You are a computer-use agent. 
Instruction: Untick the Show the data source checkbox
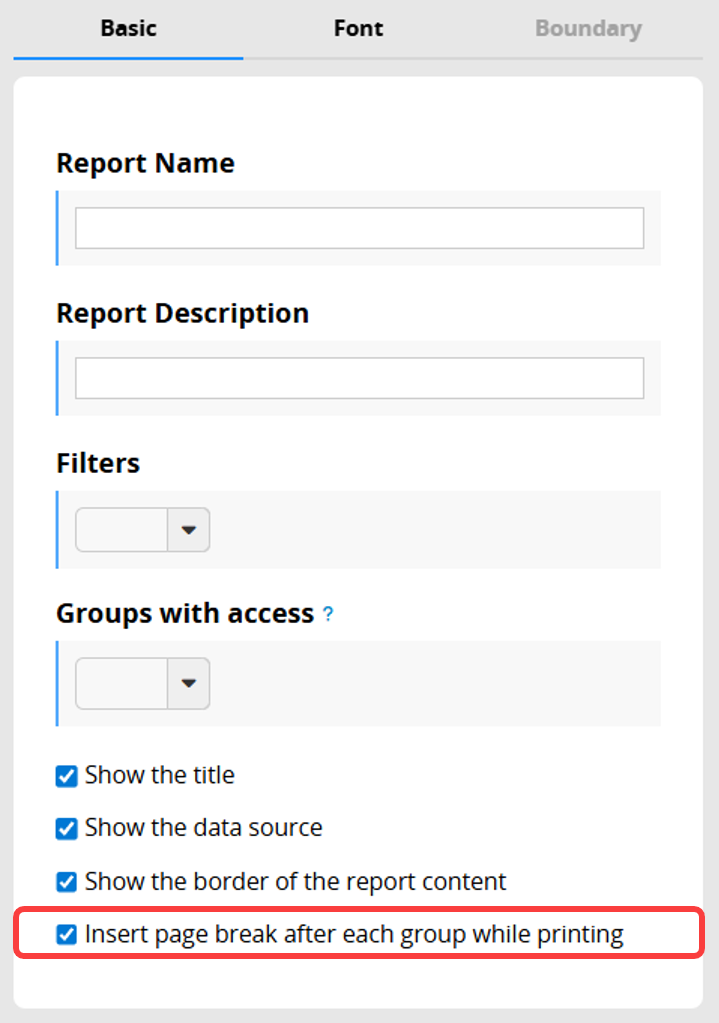[67, 829]
